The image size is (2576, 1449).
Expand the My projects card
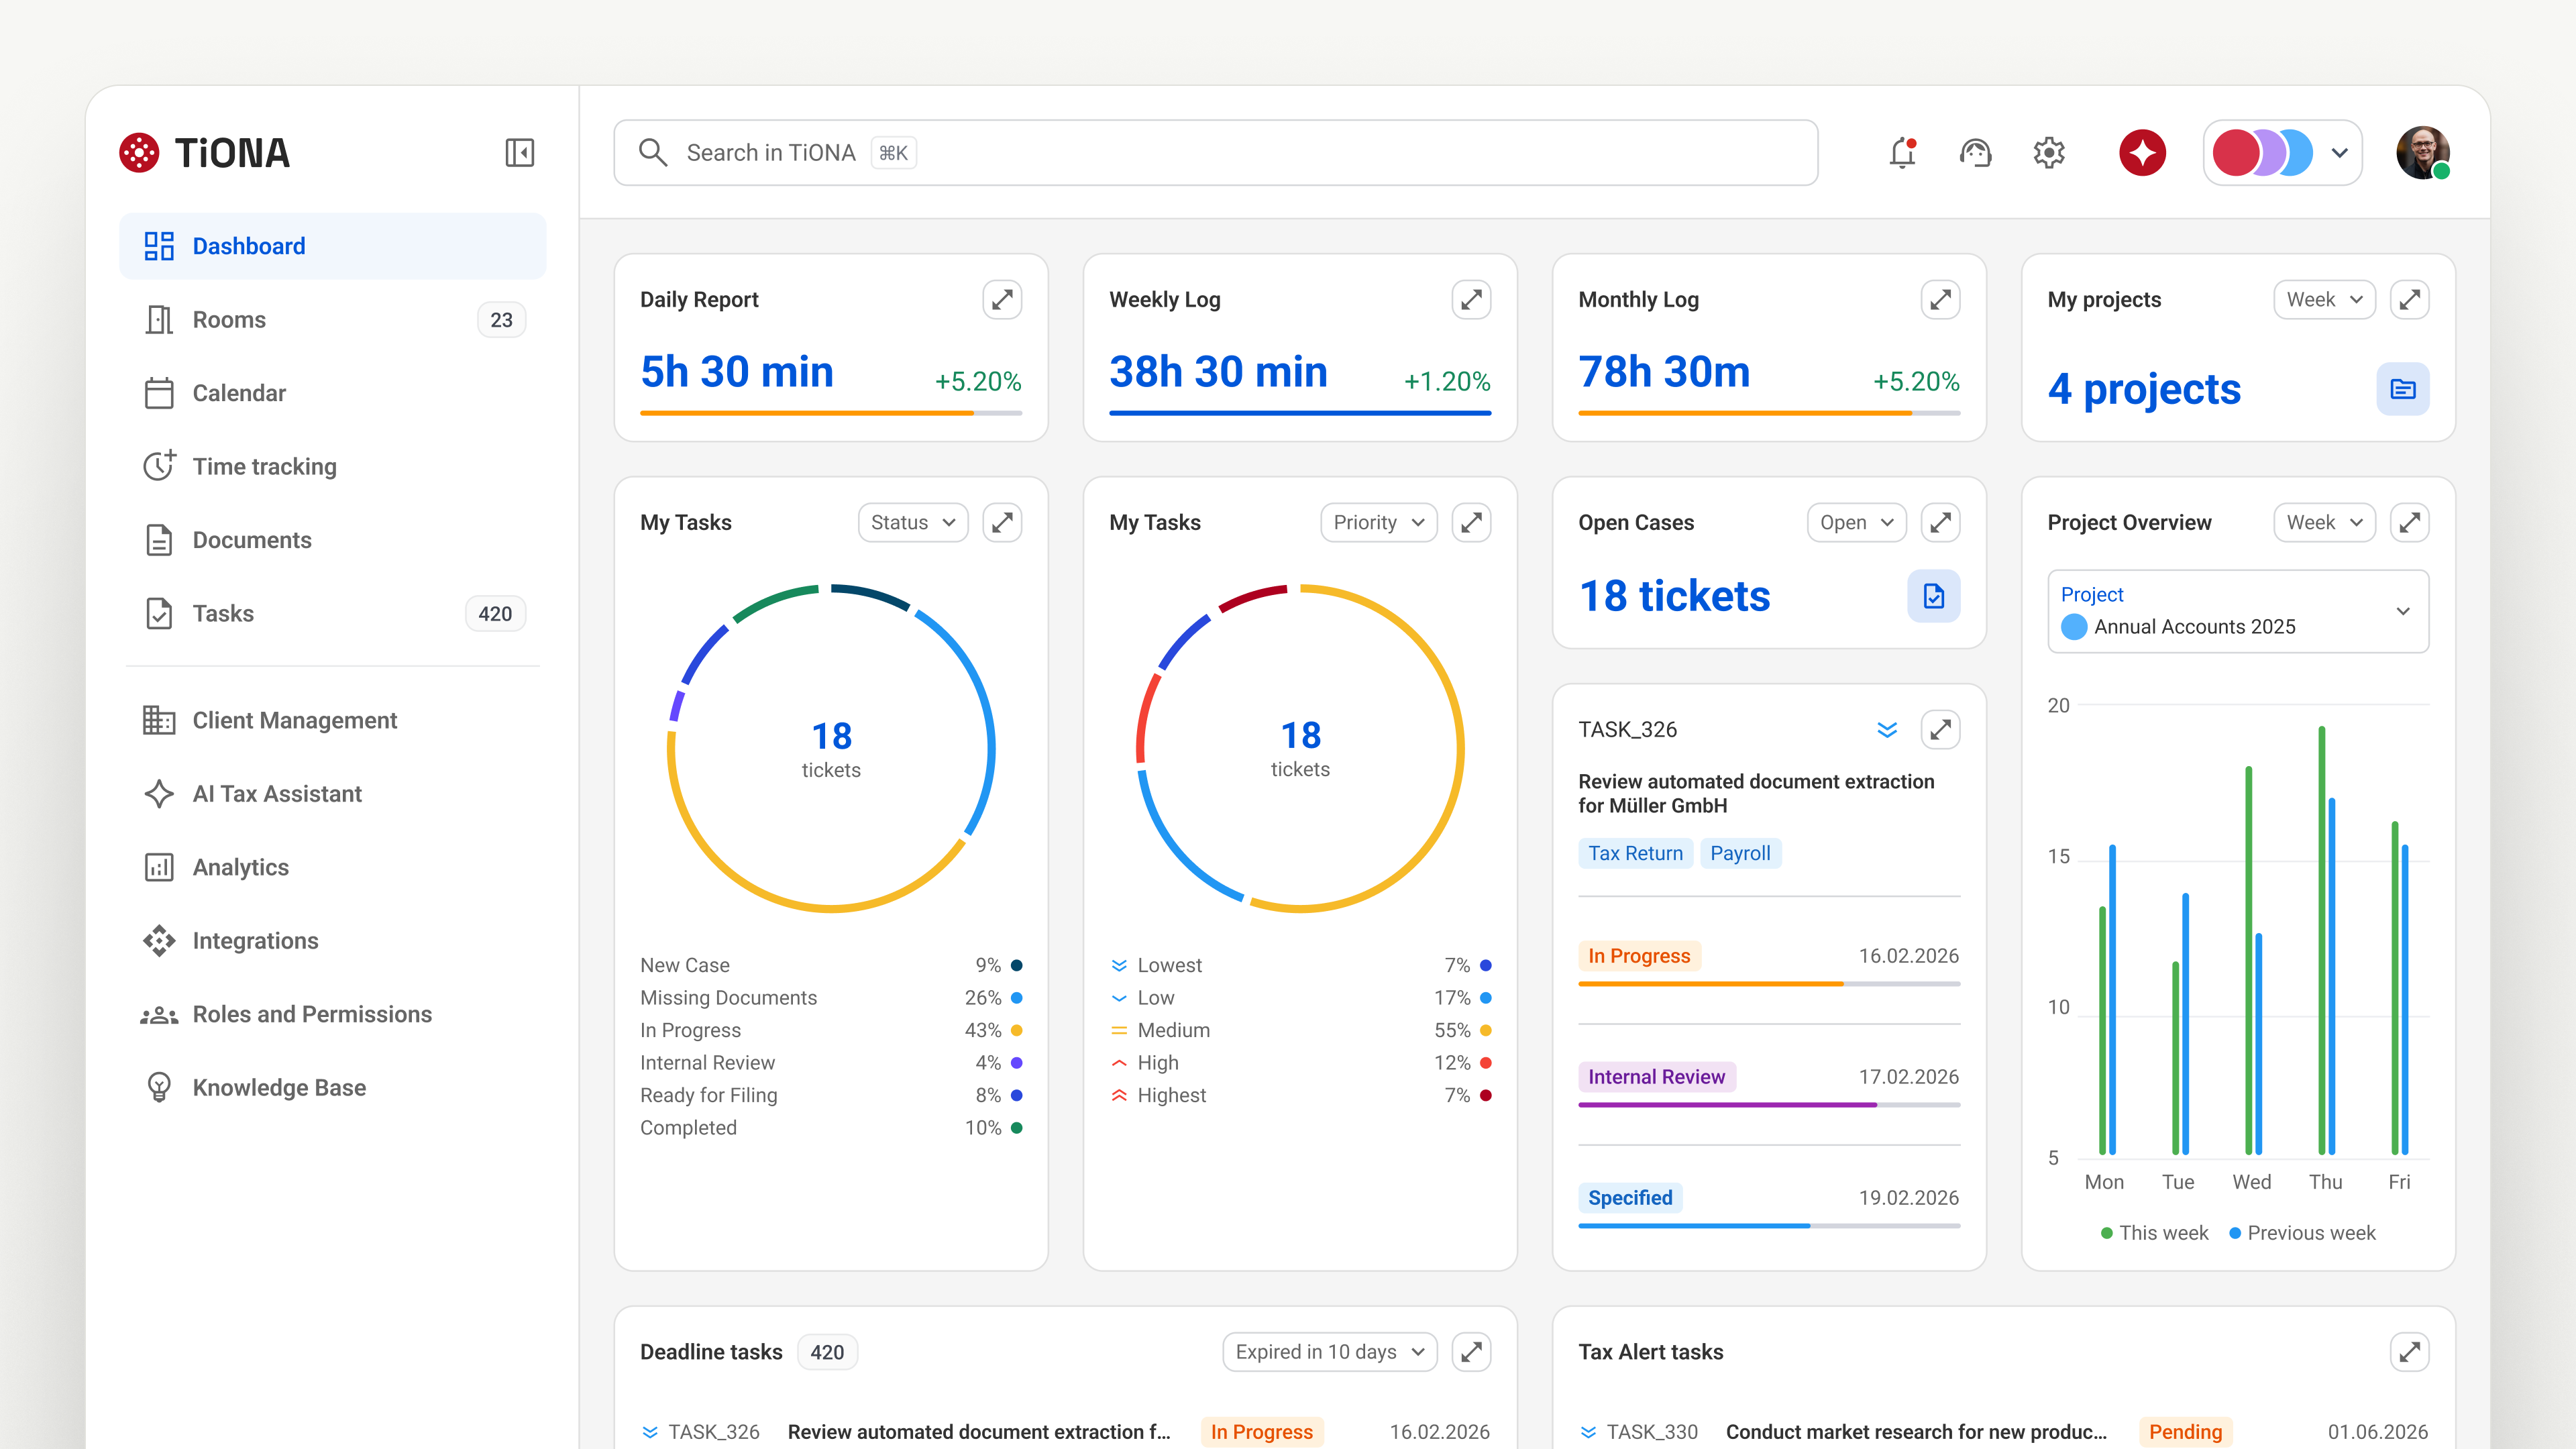coord(2409,299)
